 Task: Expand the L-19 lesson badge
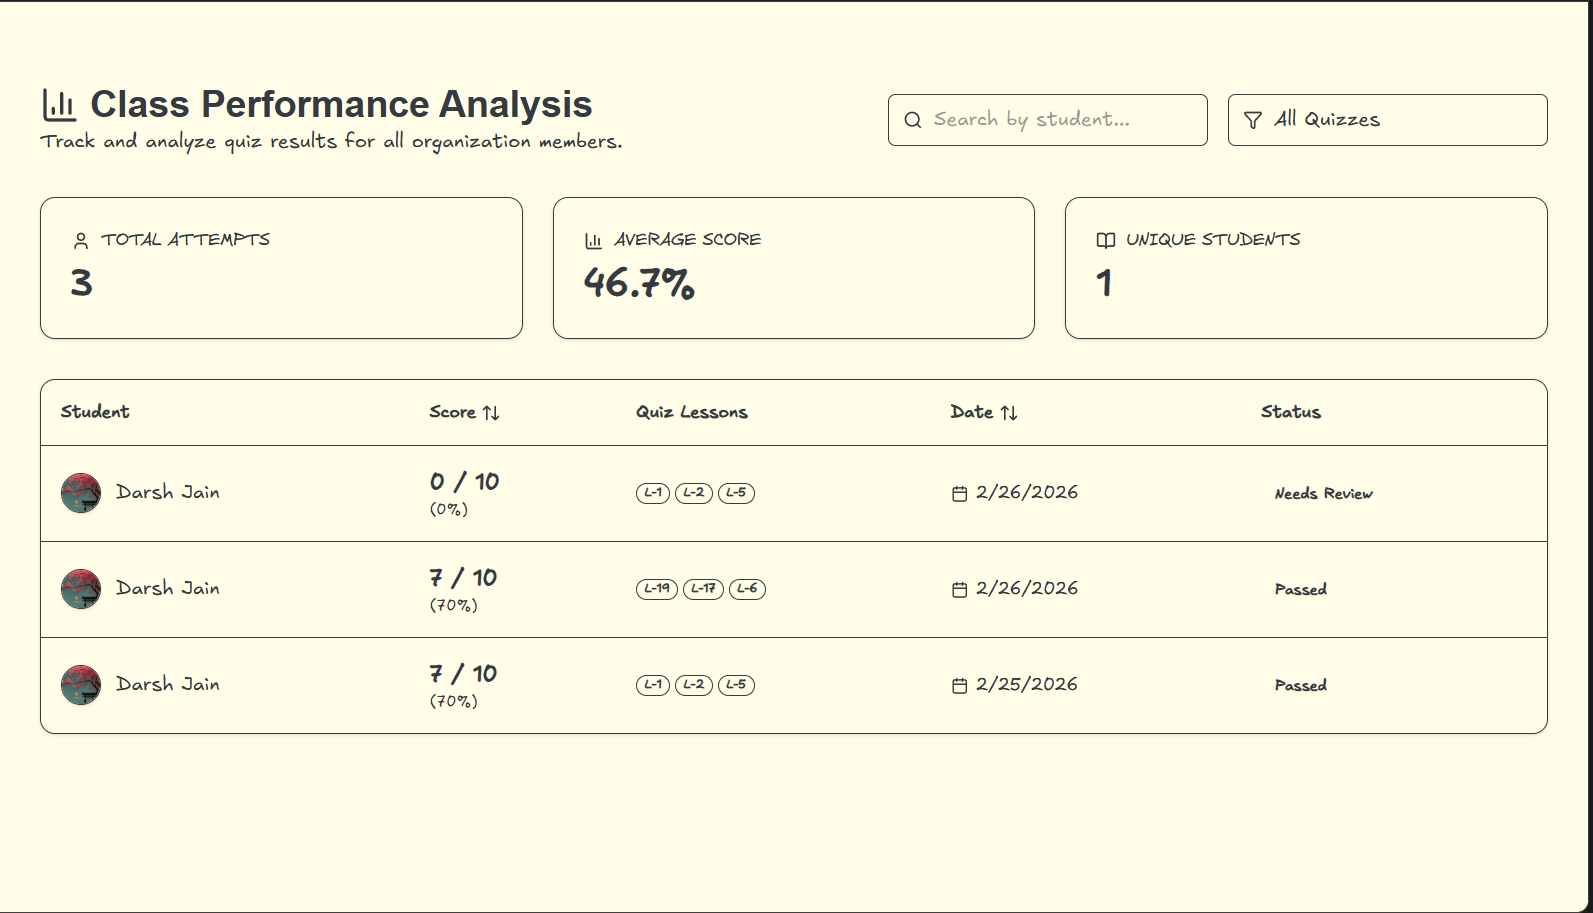point(657,589)
